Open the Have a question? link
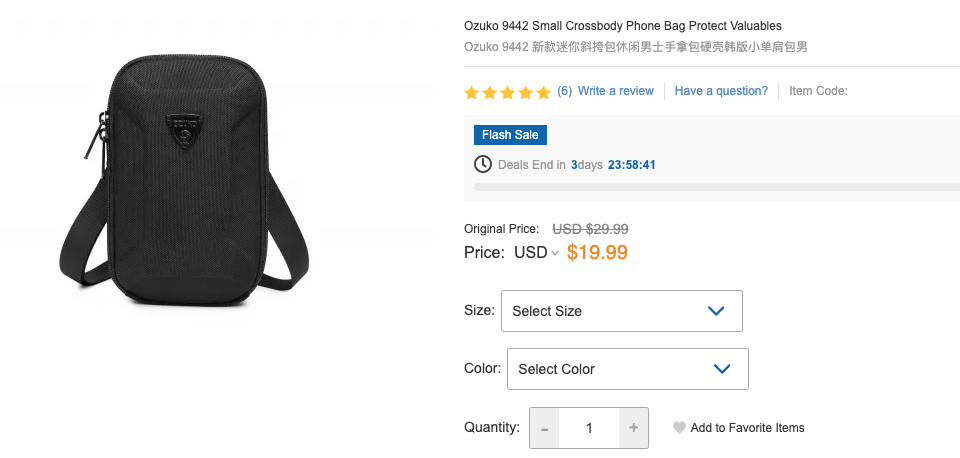 click(721, 91)
